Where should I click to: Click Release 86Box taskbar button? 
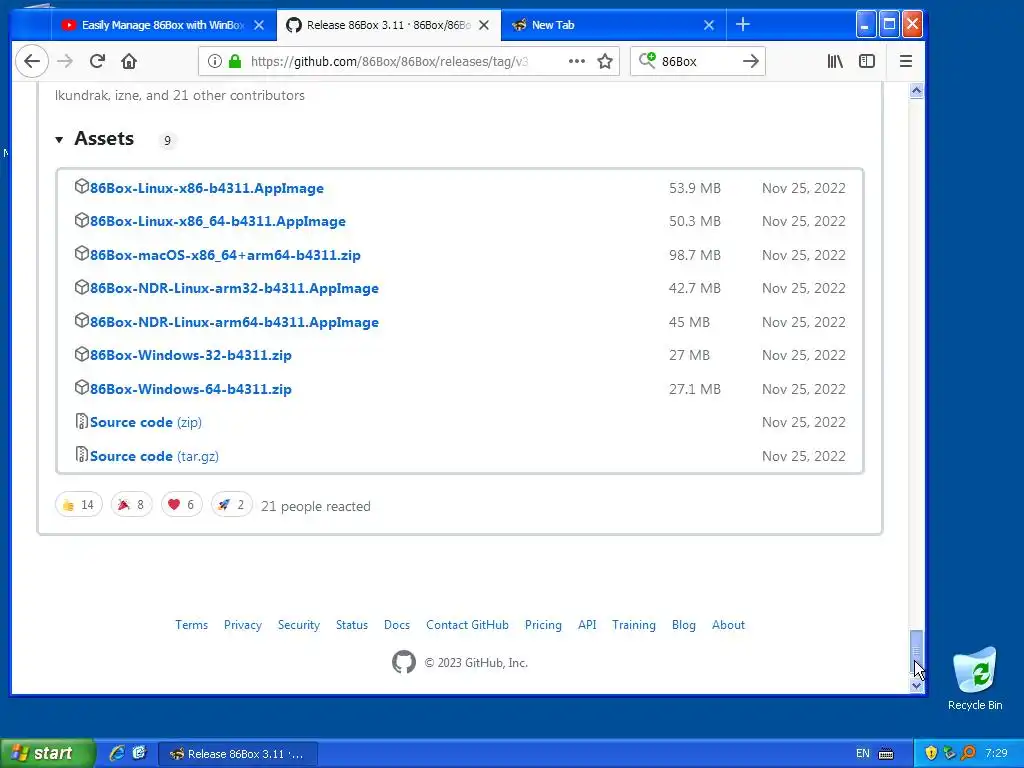click(238, 754)
